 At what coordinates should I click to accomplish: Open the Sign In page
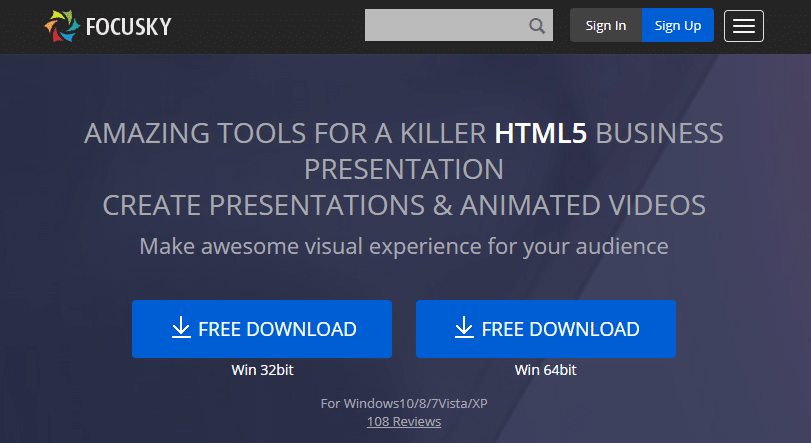(x=606, y=25)
